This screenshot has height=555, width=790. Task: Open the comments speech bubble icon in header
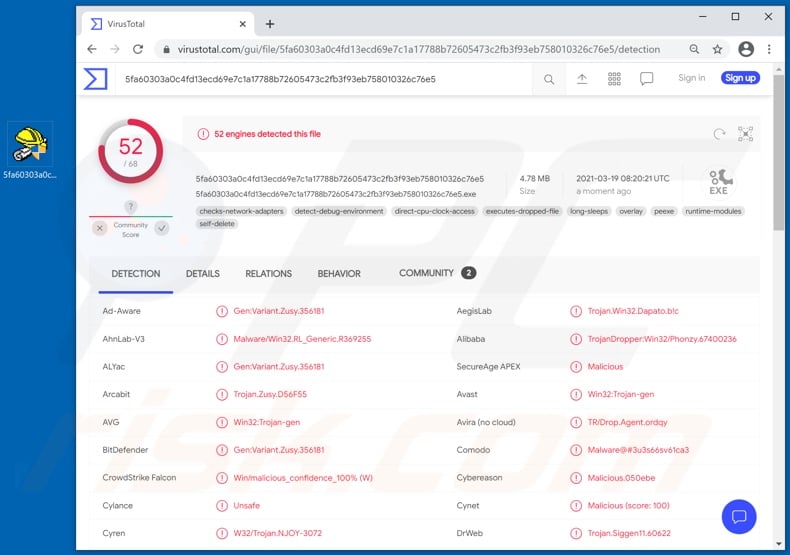coord(646,79)
